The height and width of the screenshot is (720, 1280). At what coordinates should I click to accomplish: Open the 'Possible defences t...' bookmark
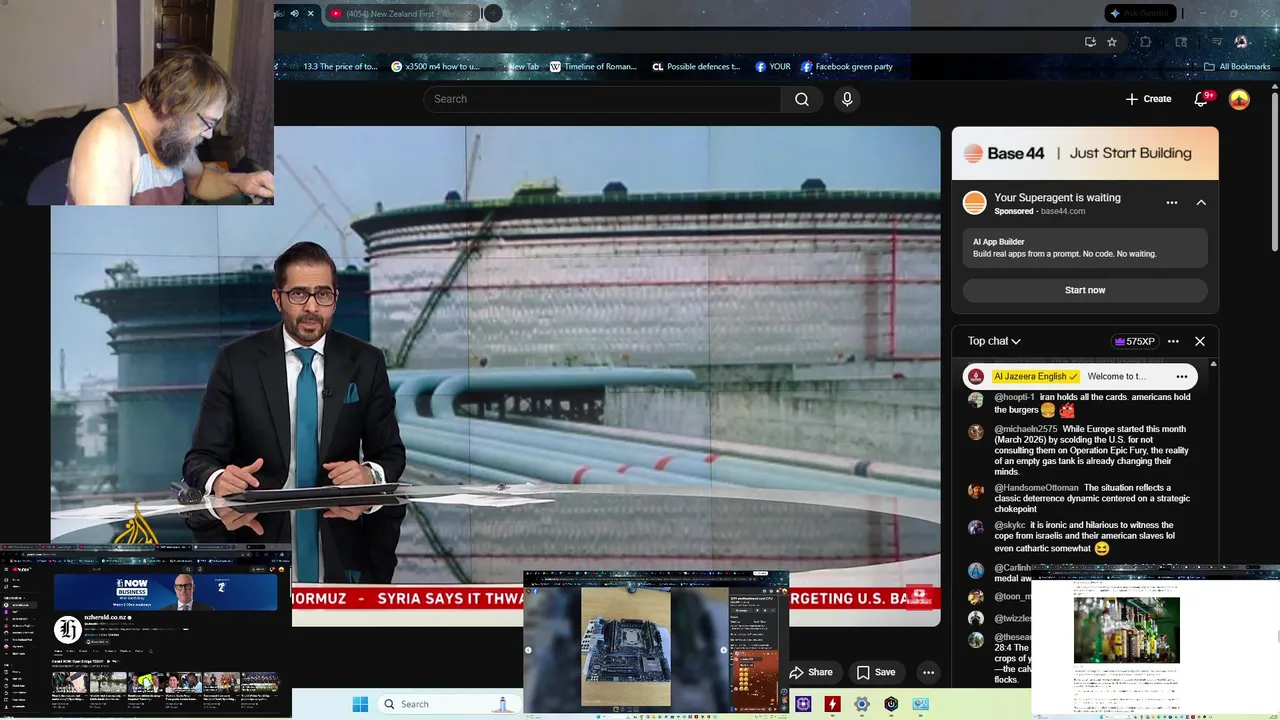click(x=696, y=67)
